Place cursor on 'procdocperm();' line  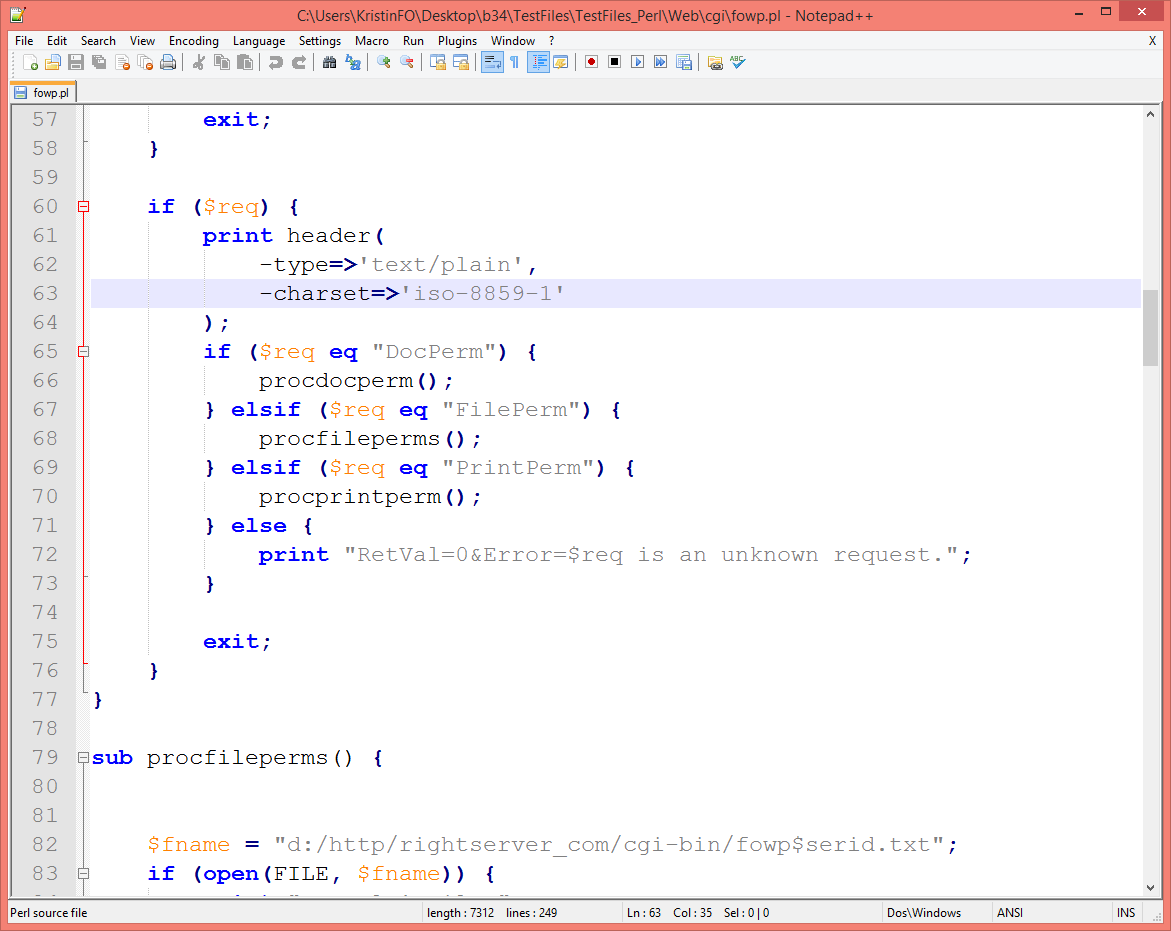pyautogui.click(x=355, y=381)
